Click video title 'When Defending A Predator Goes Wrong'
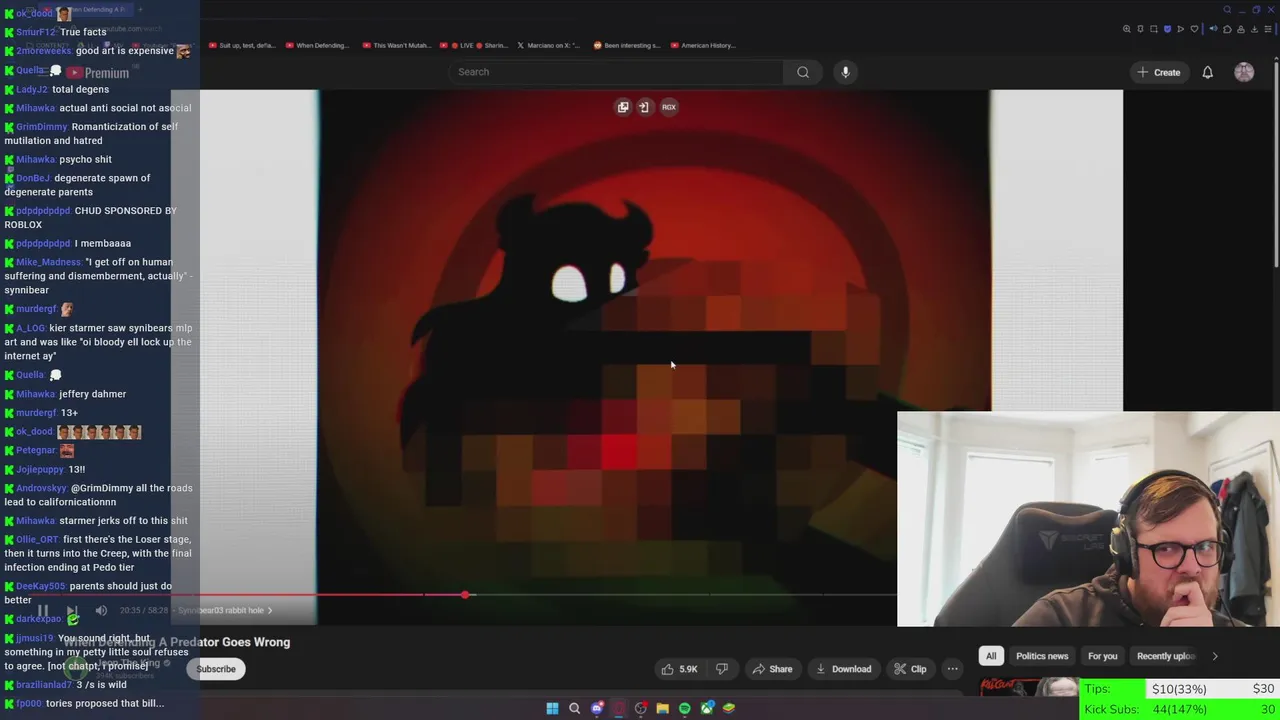 pyautogui.click(x=177, y=642)
